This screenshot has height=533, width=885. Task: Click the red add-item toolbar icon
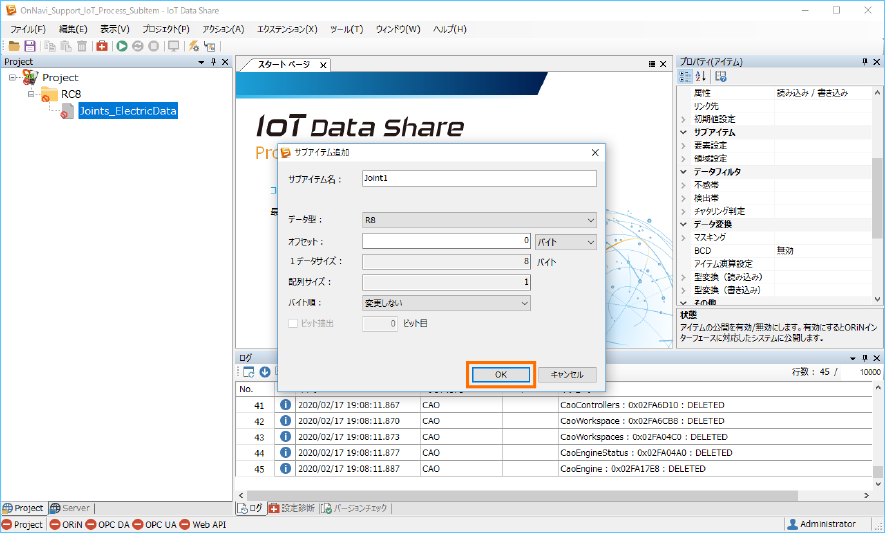point(102,46)
